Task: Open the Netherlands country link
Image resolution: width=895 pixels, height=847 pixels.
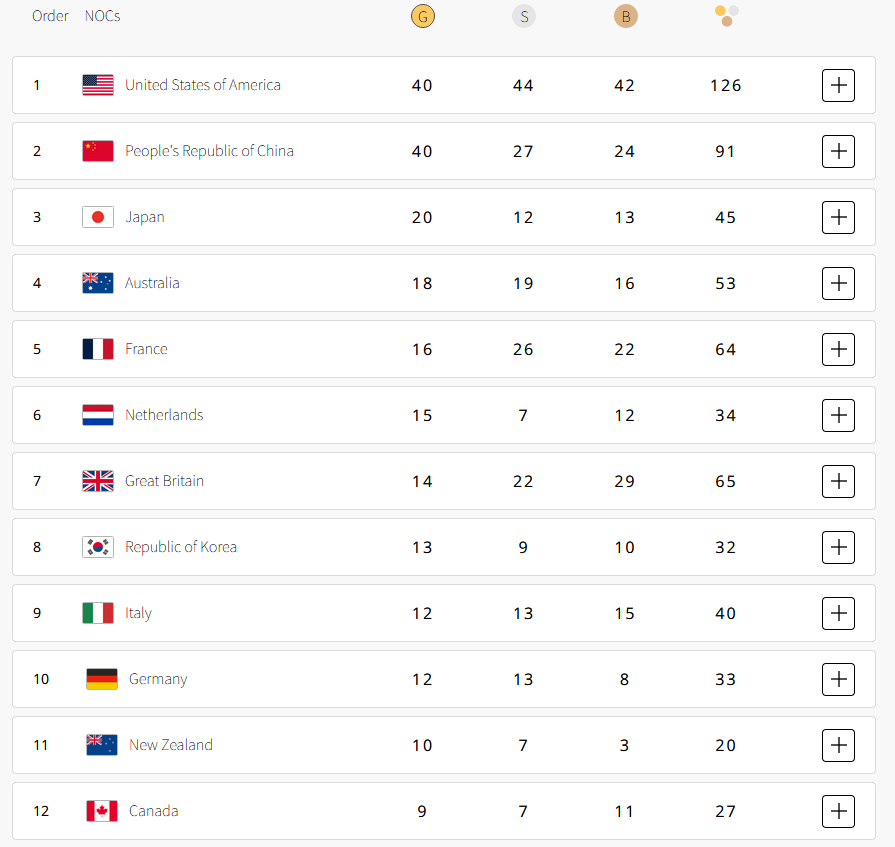Action: (164, 415)
